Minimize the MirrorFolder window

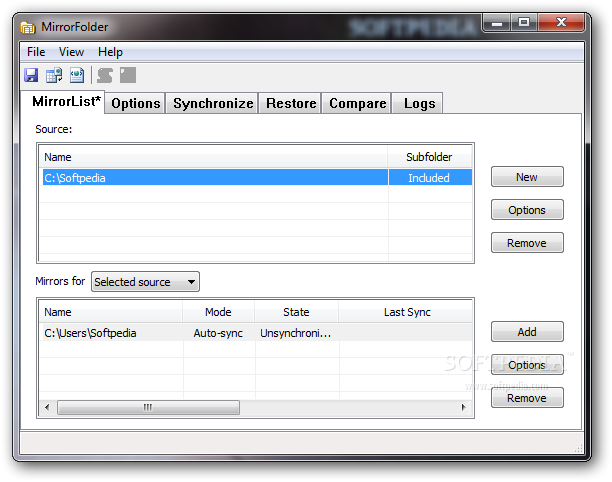(x=496, y=23)
